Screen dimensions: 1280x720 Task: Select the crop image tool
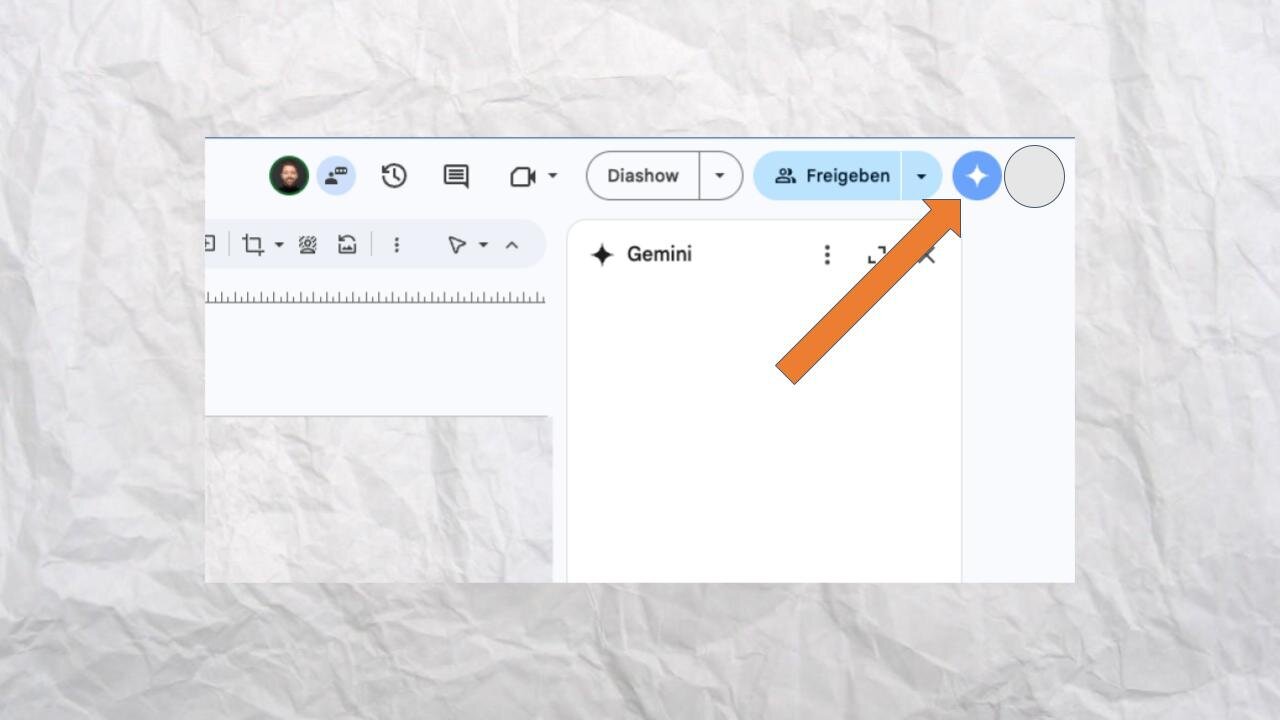pyautogui.click(x=253, y=245)
